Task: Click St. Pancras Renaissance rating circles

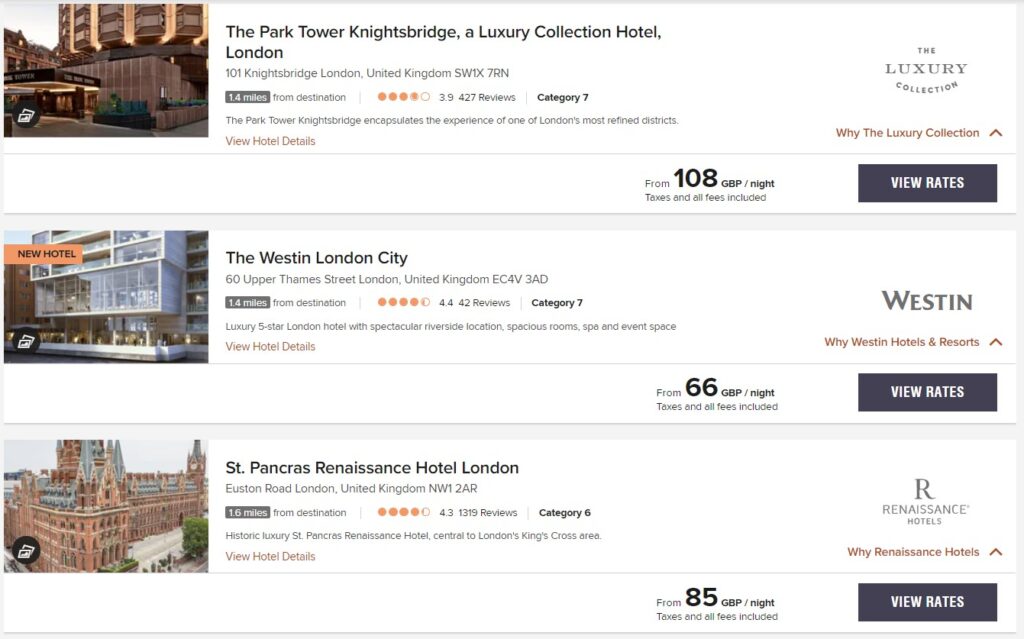Action: click(403, 512)
